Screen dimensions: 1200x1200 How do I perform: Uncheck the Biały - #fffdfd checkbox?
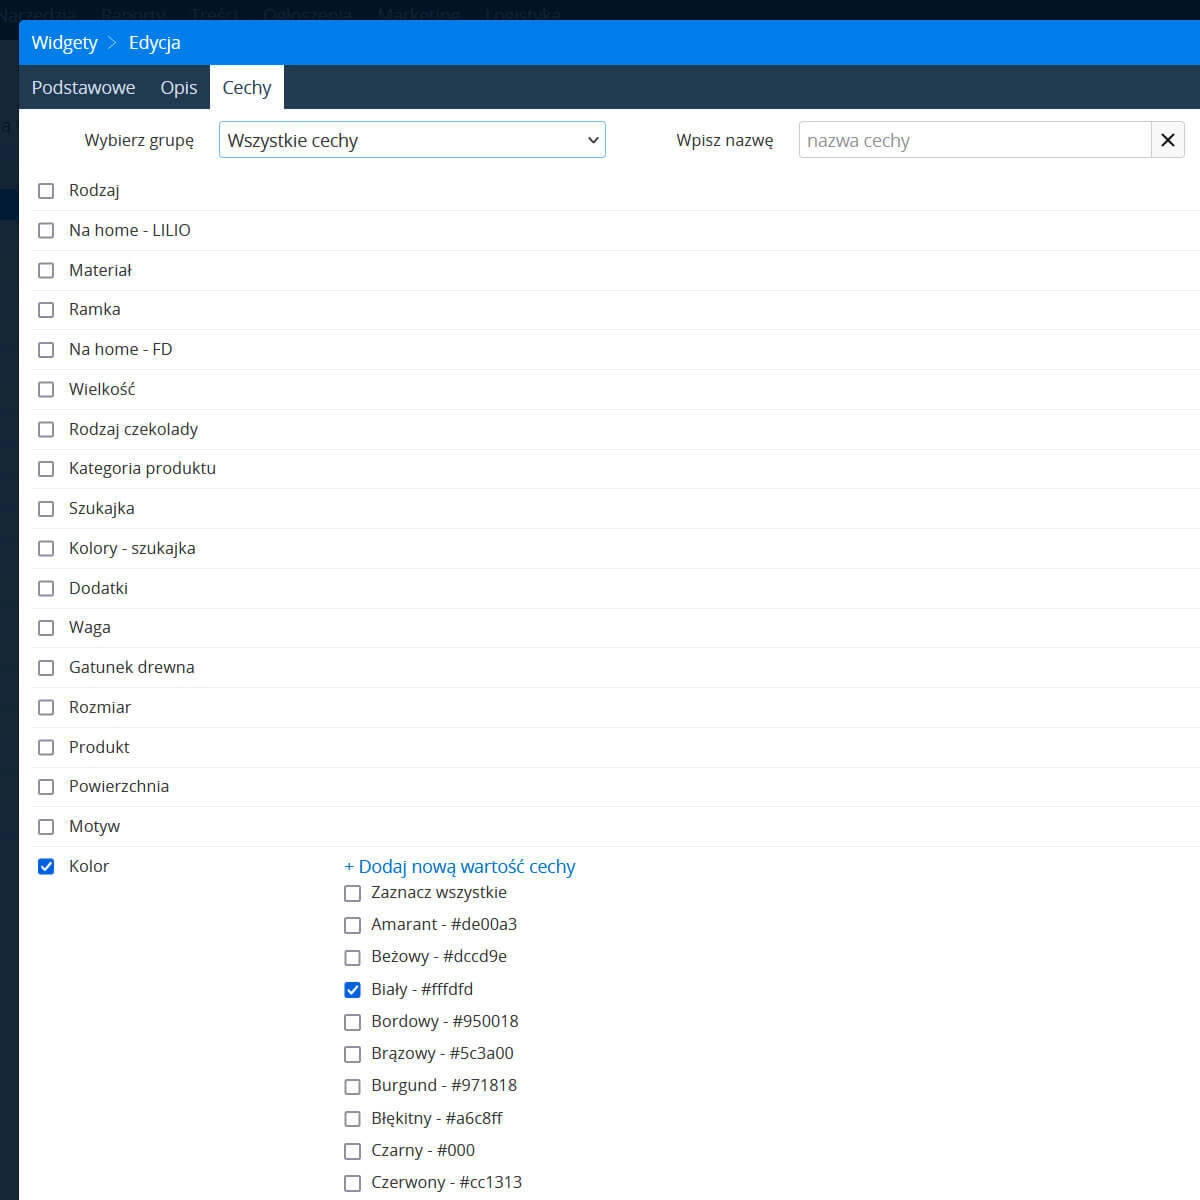352,990
